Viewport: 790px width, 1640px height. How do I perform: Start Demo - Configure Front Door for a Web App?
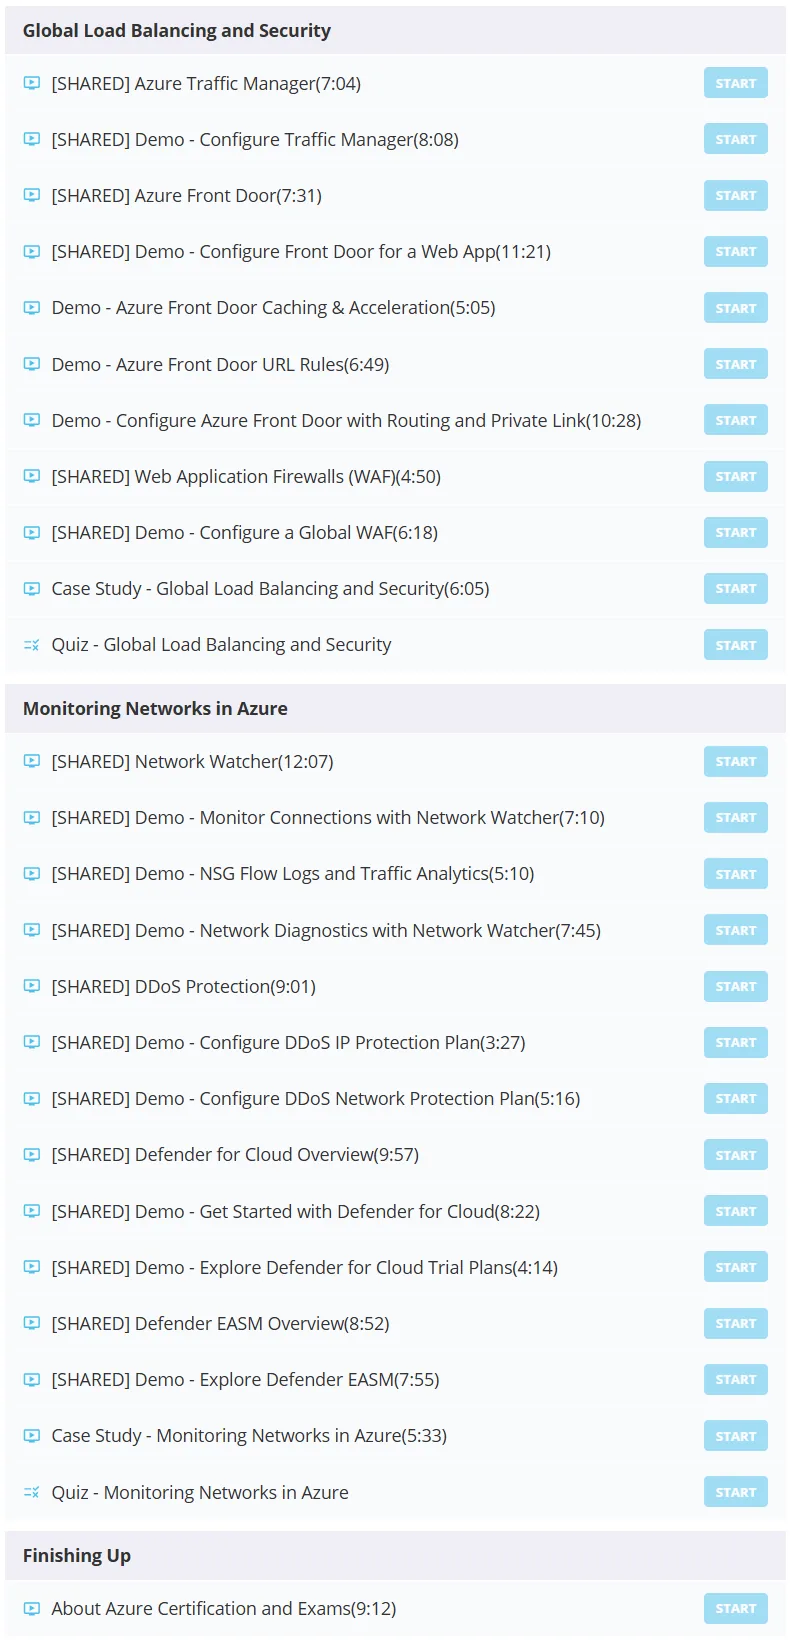[736, 251]
